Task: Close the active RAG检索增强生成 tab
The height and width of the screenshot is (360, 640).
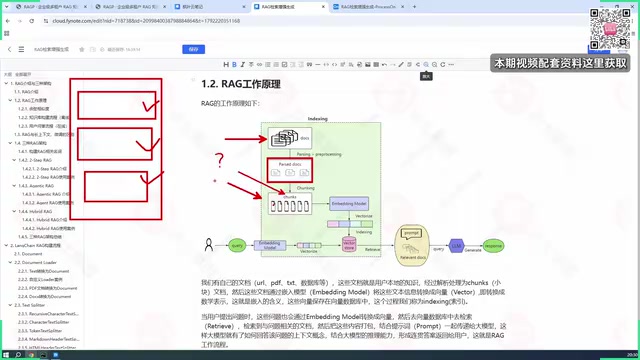Action: (323, 7)
